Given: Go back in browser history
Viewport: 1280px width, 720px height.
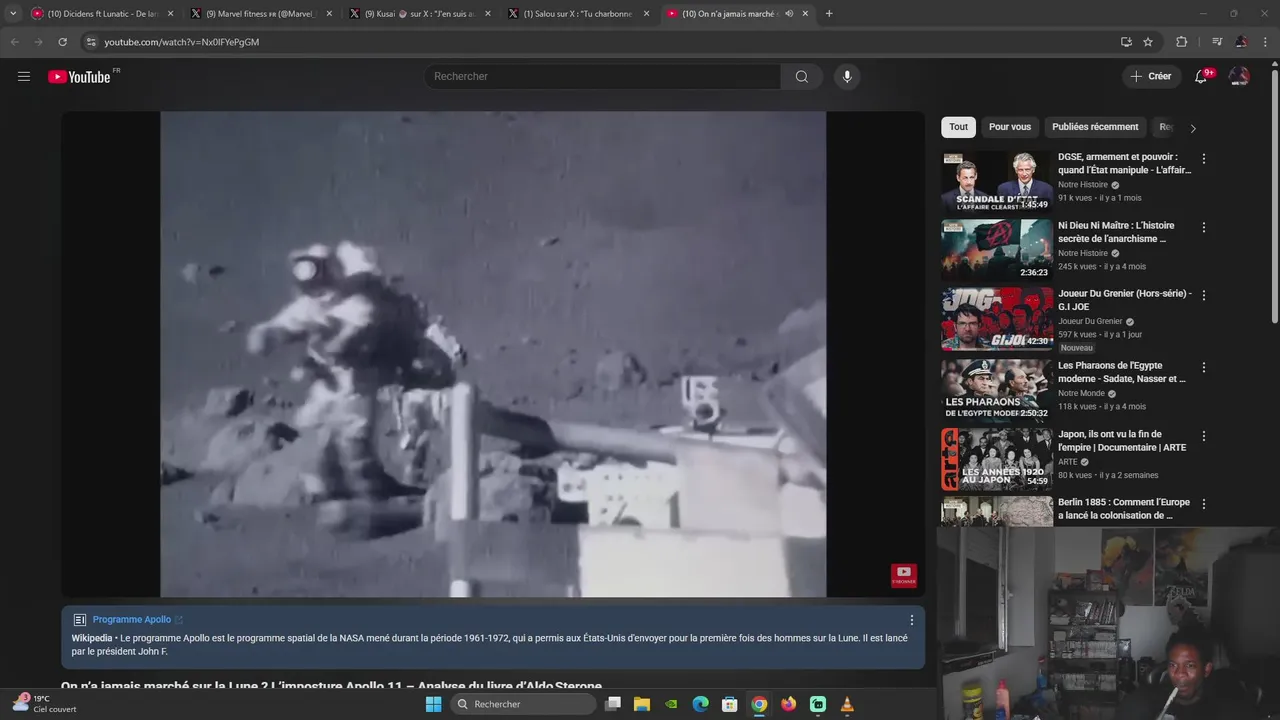Looking at the screenshot, I should [x=14, y=42].
